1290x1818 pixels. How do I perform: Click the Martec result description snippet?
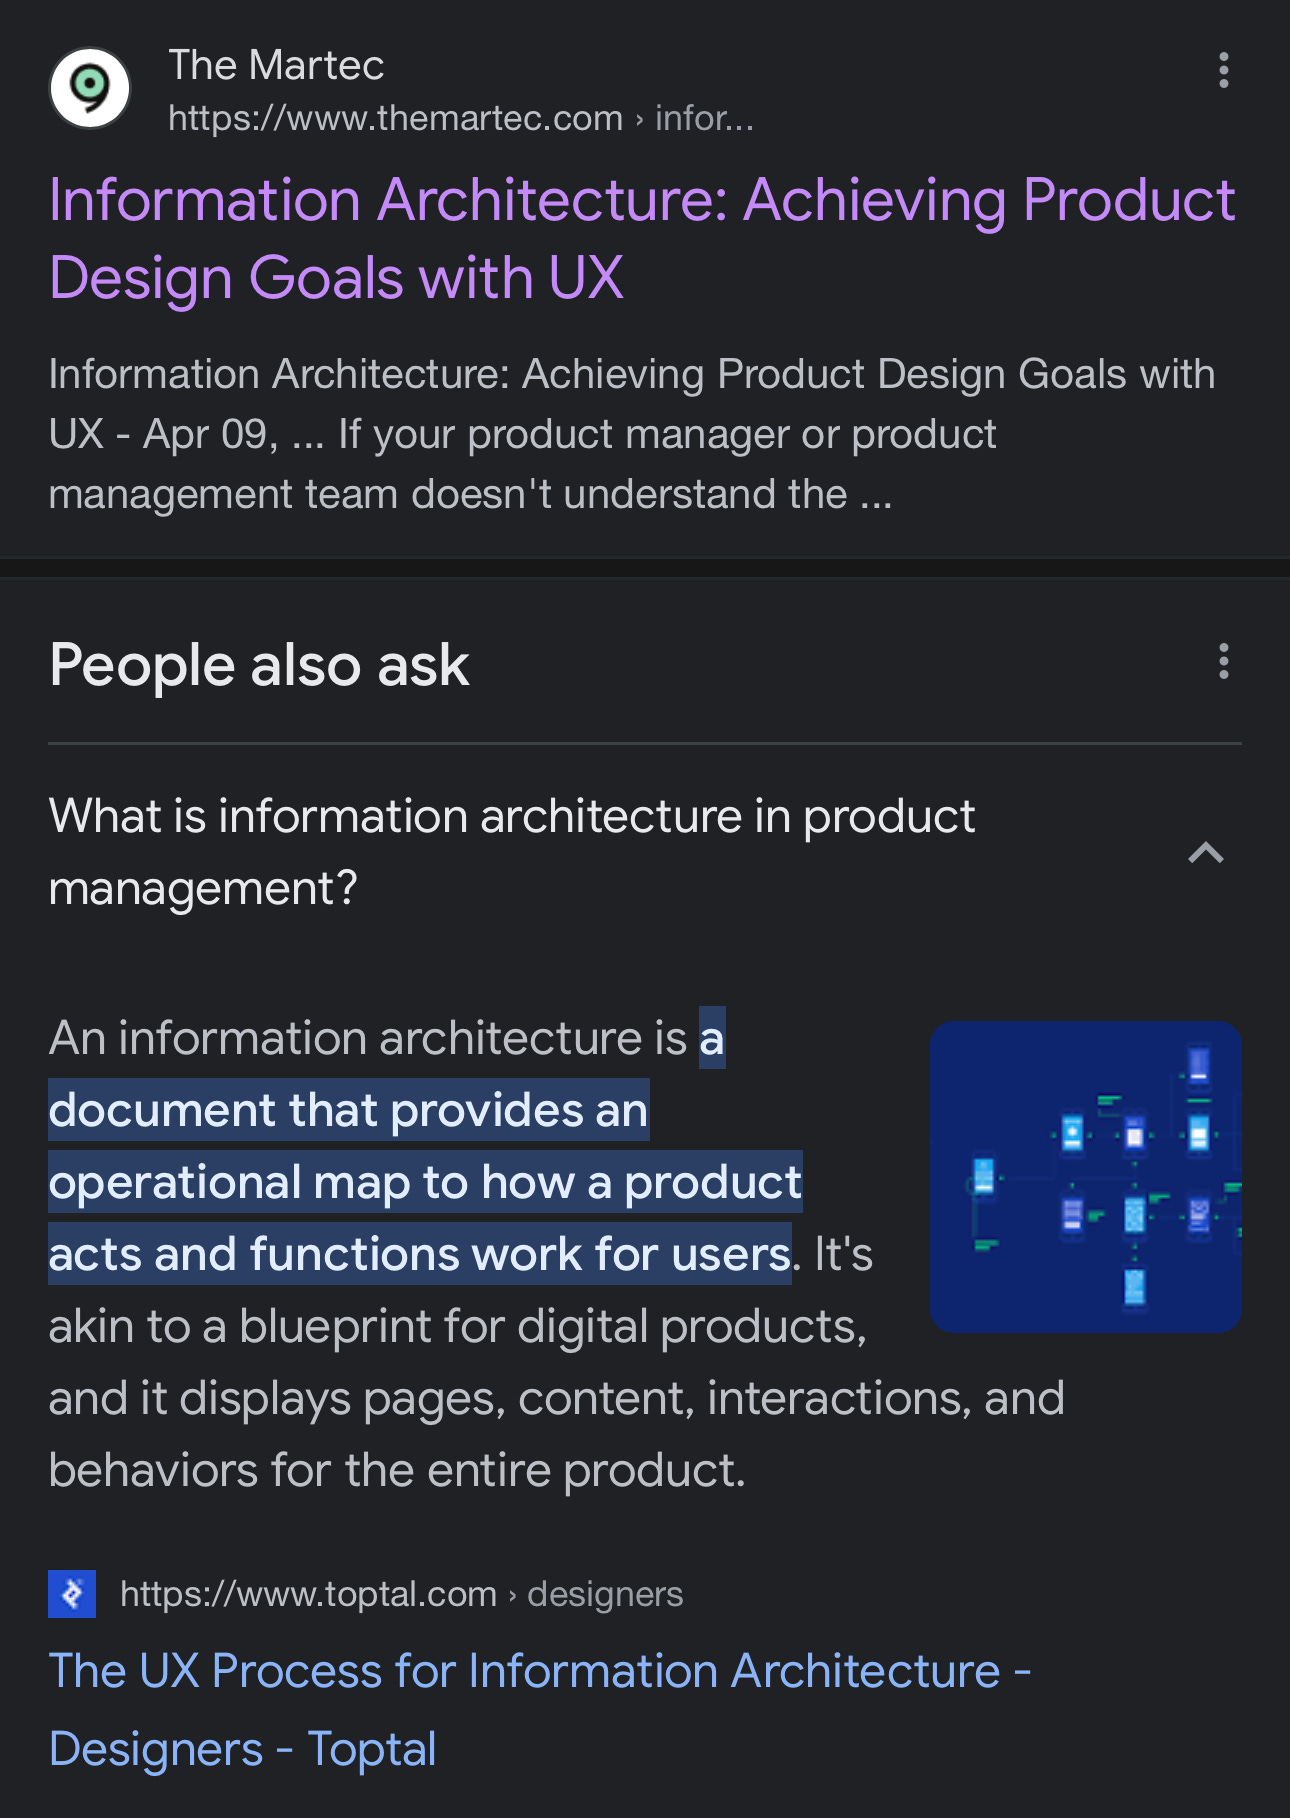(x=632, y=434)
